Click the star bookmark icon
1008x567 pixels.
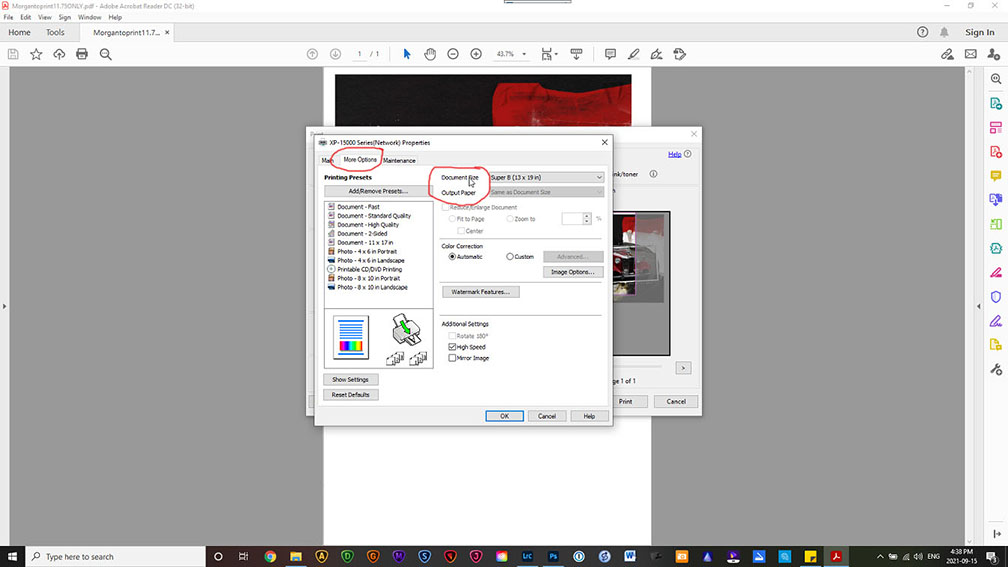click(36, 55)
